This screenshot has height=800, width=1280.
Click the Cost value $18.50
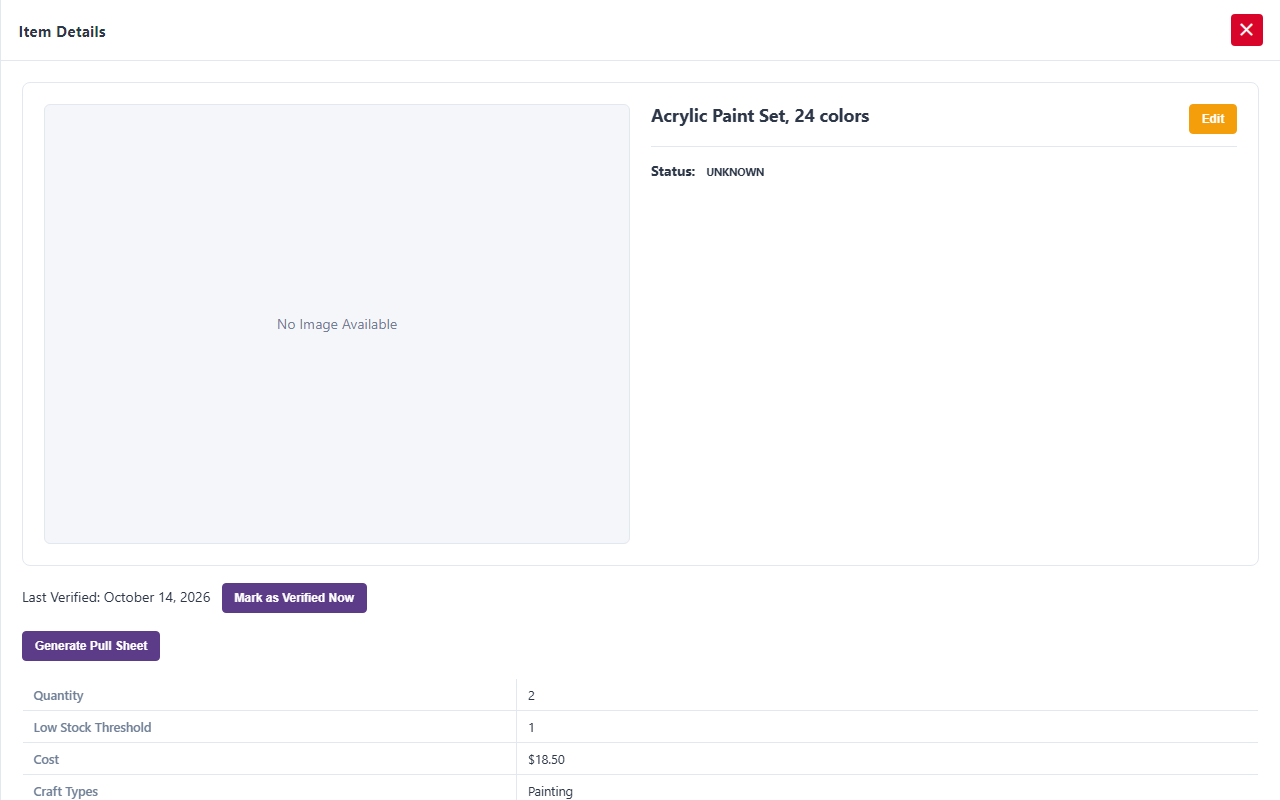(546, 760)
